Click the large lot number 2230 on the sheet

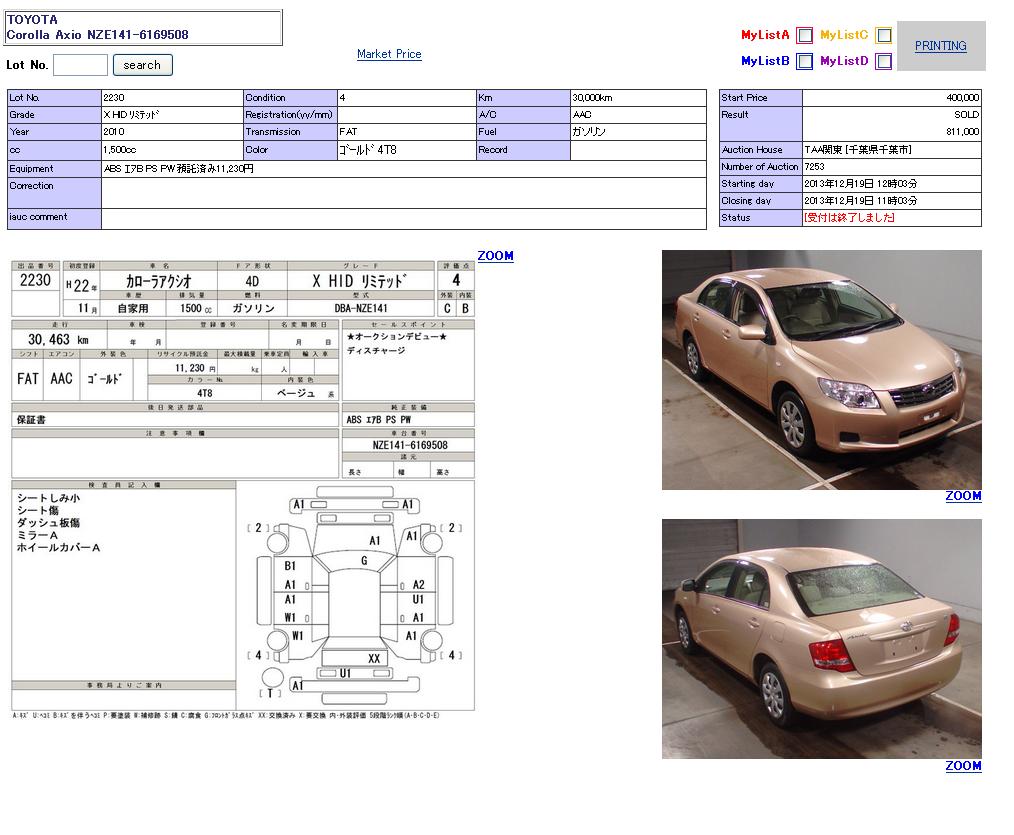[x=35, y=281]
